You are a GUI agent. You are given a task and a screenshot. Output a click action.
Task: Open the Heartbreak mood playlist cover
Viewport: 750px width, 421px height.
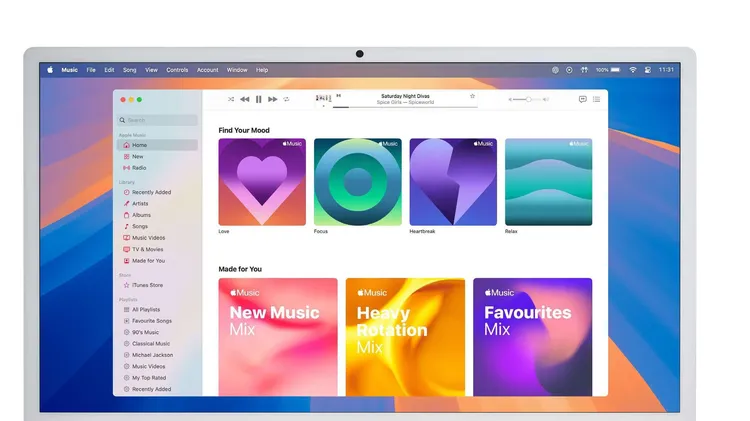pos(453,182)
